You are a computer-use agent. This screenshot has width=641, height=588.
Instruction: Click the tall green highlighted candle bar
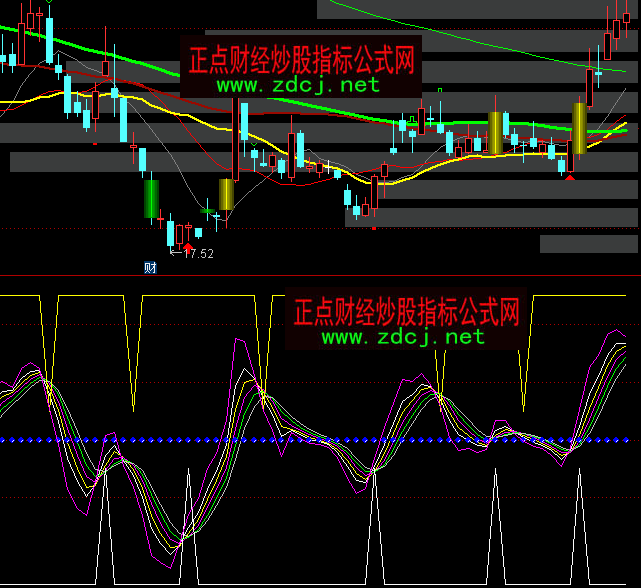coord(151,197)
